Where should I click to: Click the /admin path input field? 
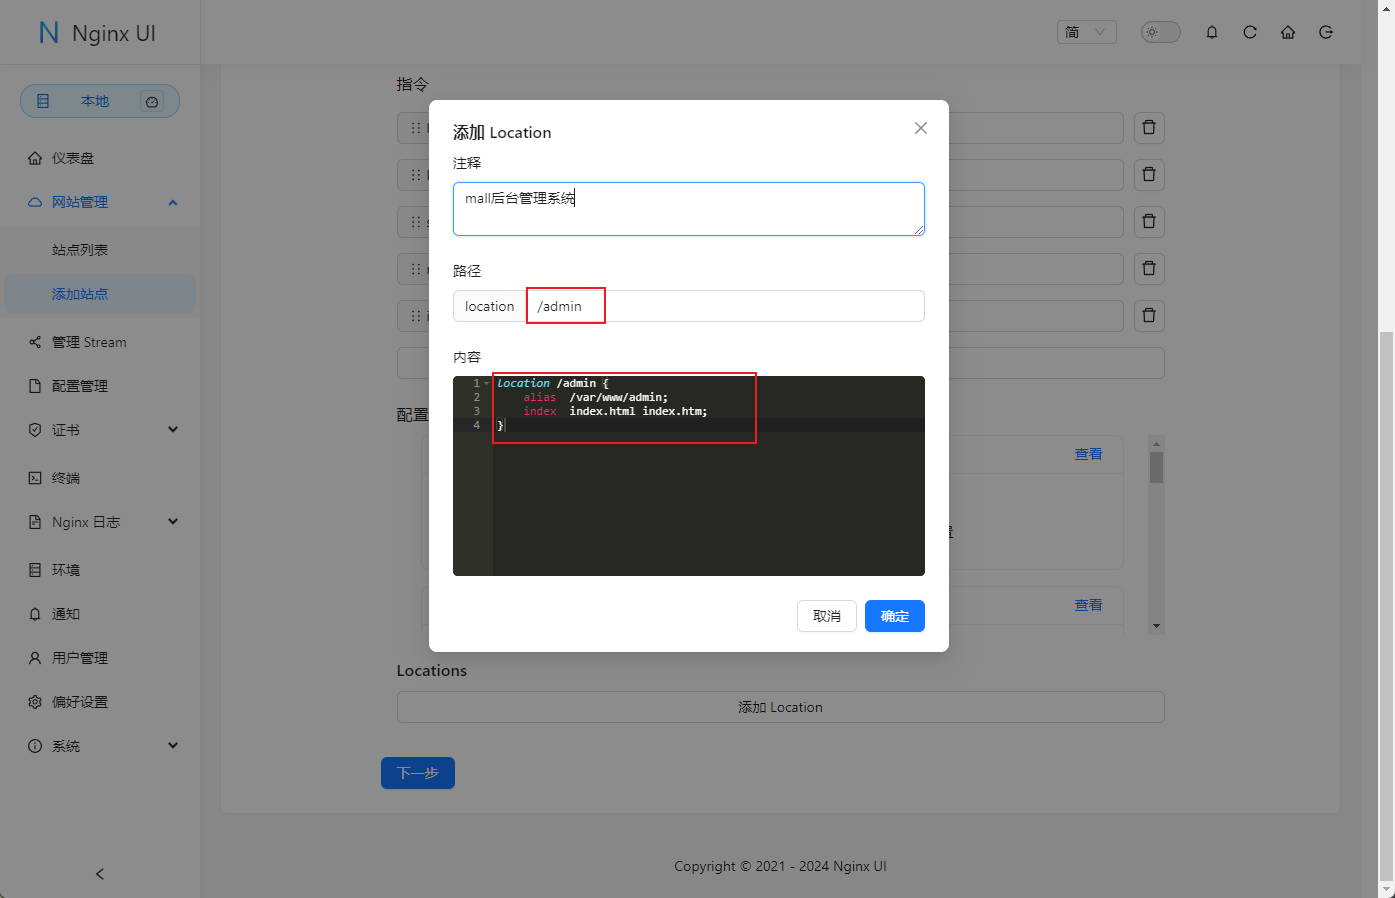point(724,306)
